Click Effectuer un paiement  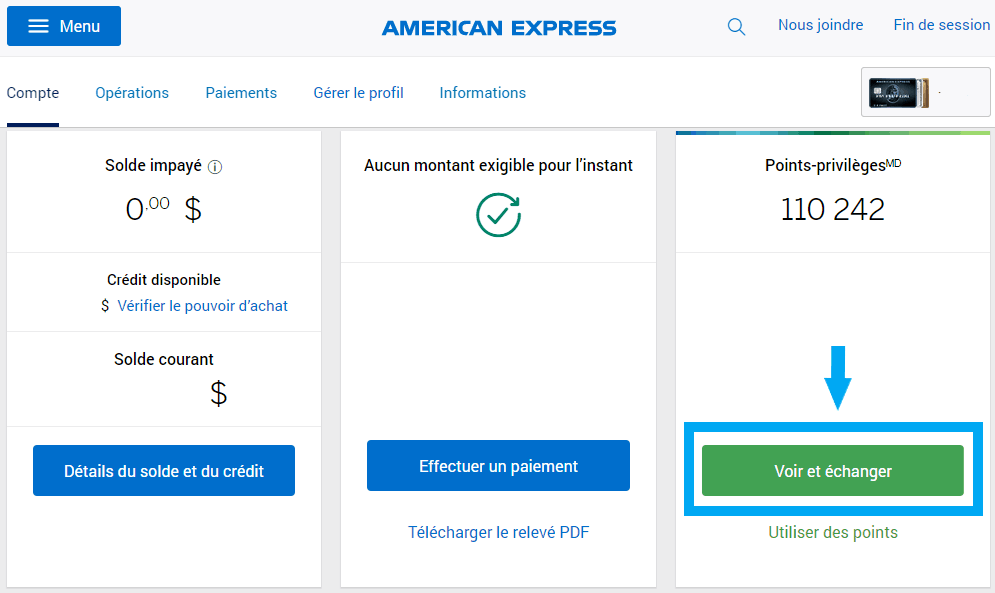[x=497, y=465]
